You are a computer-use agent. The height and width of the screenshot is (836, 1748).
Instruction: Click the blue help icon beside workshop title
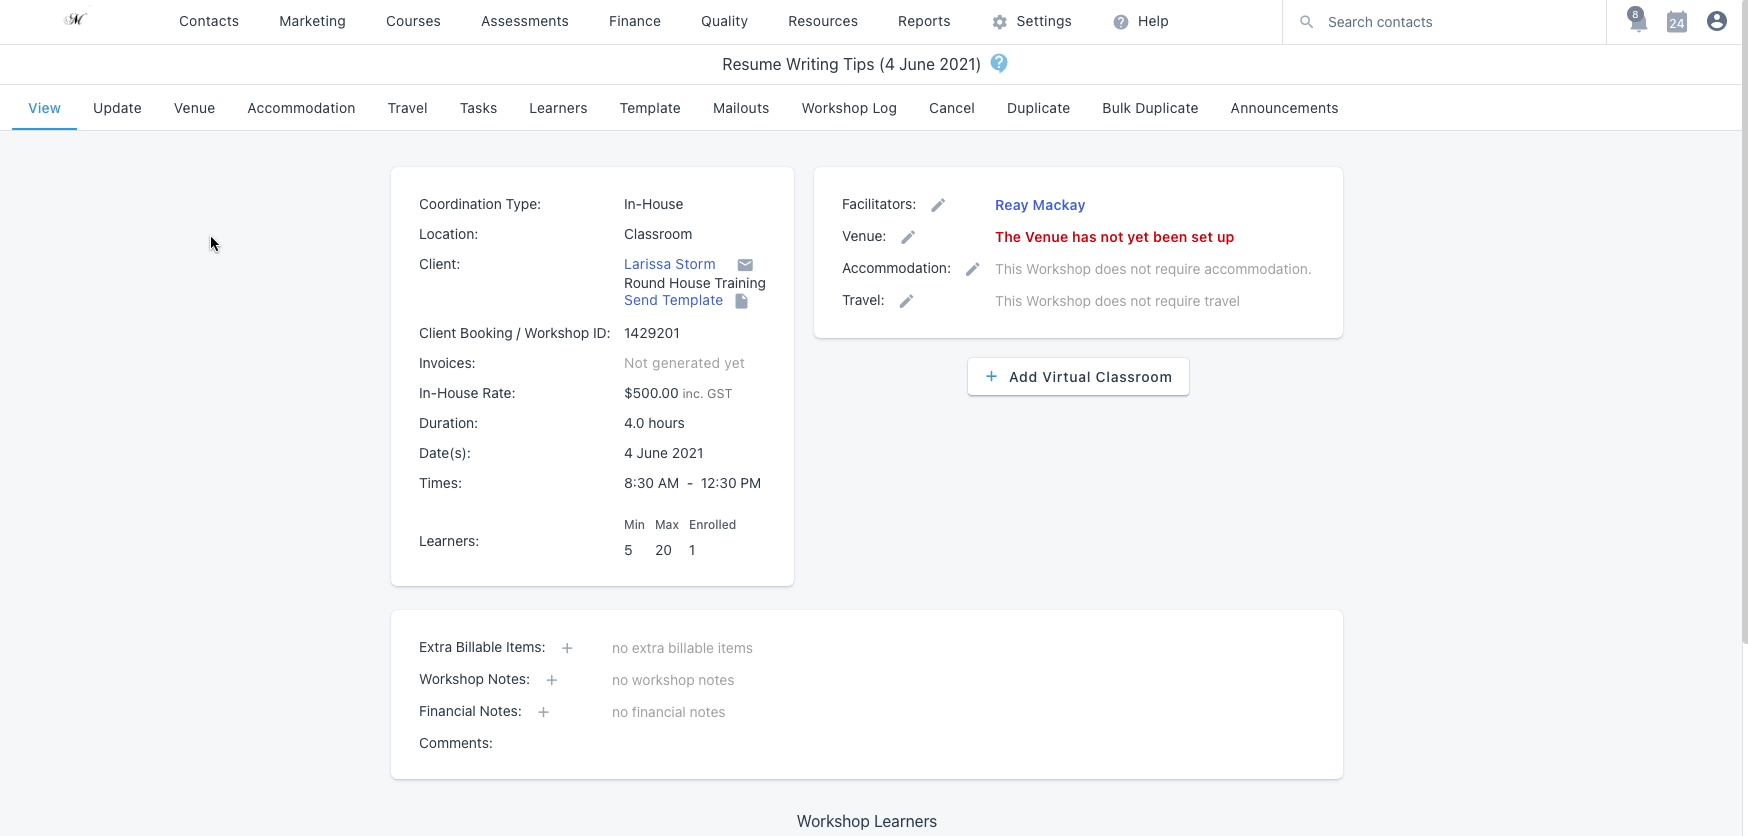point(999,63)
